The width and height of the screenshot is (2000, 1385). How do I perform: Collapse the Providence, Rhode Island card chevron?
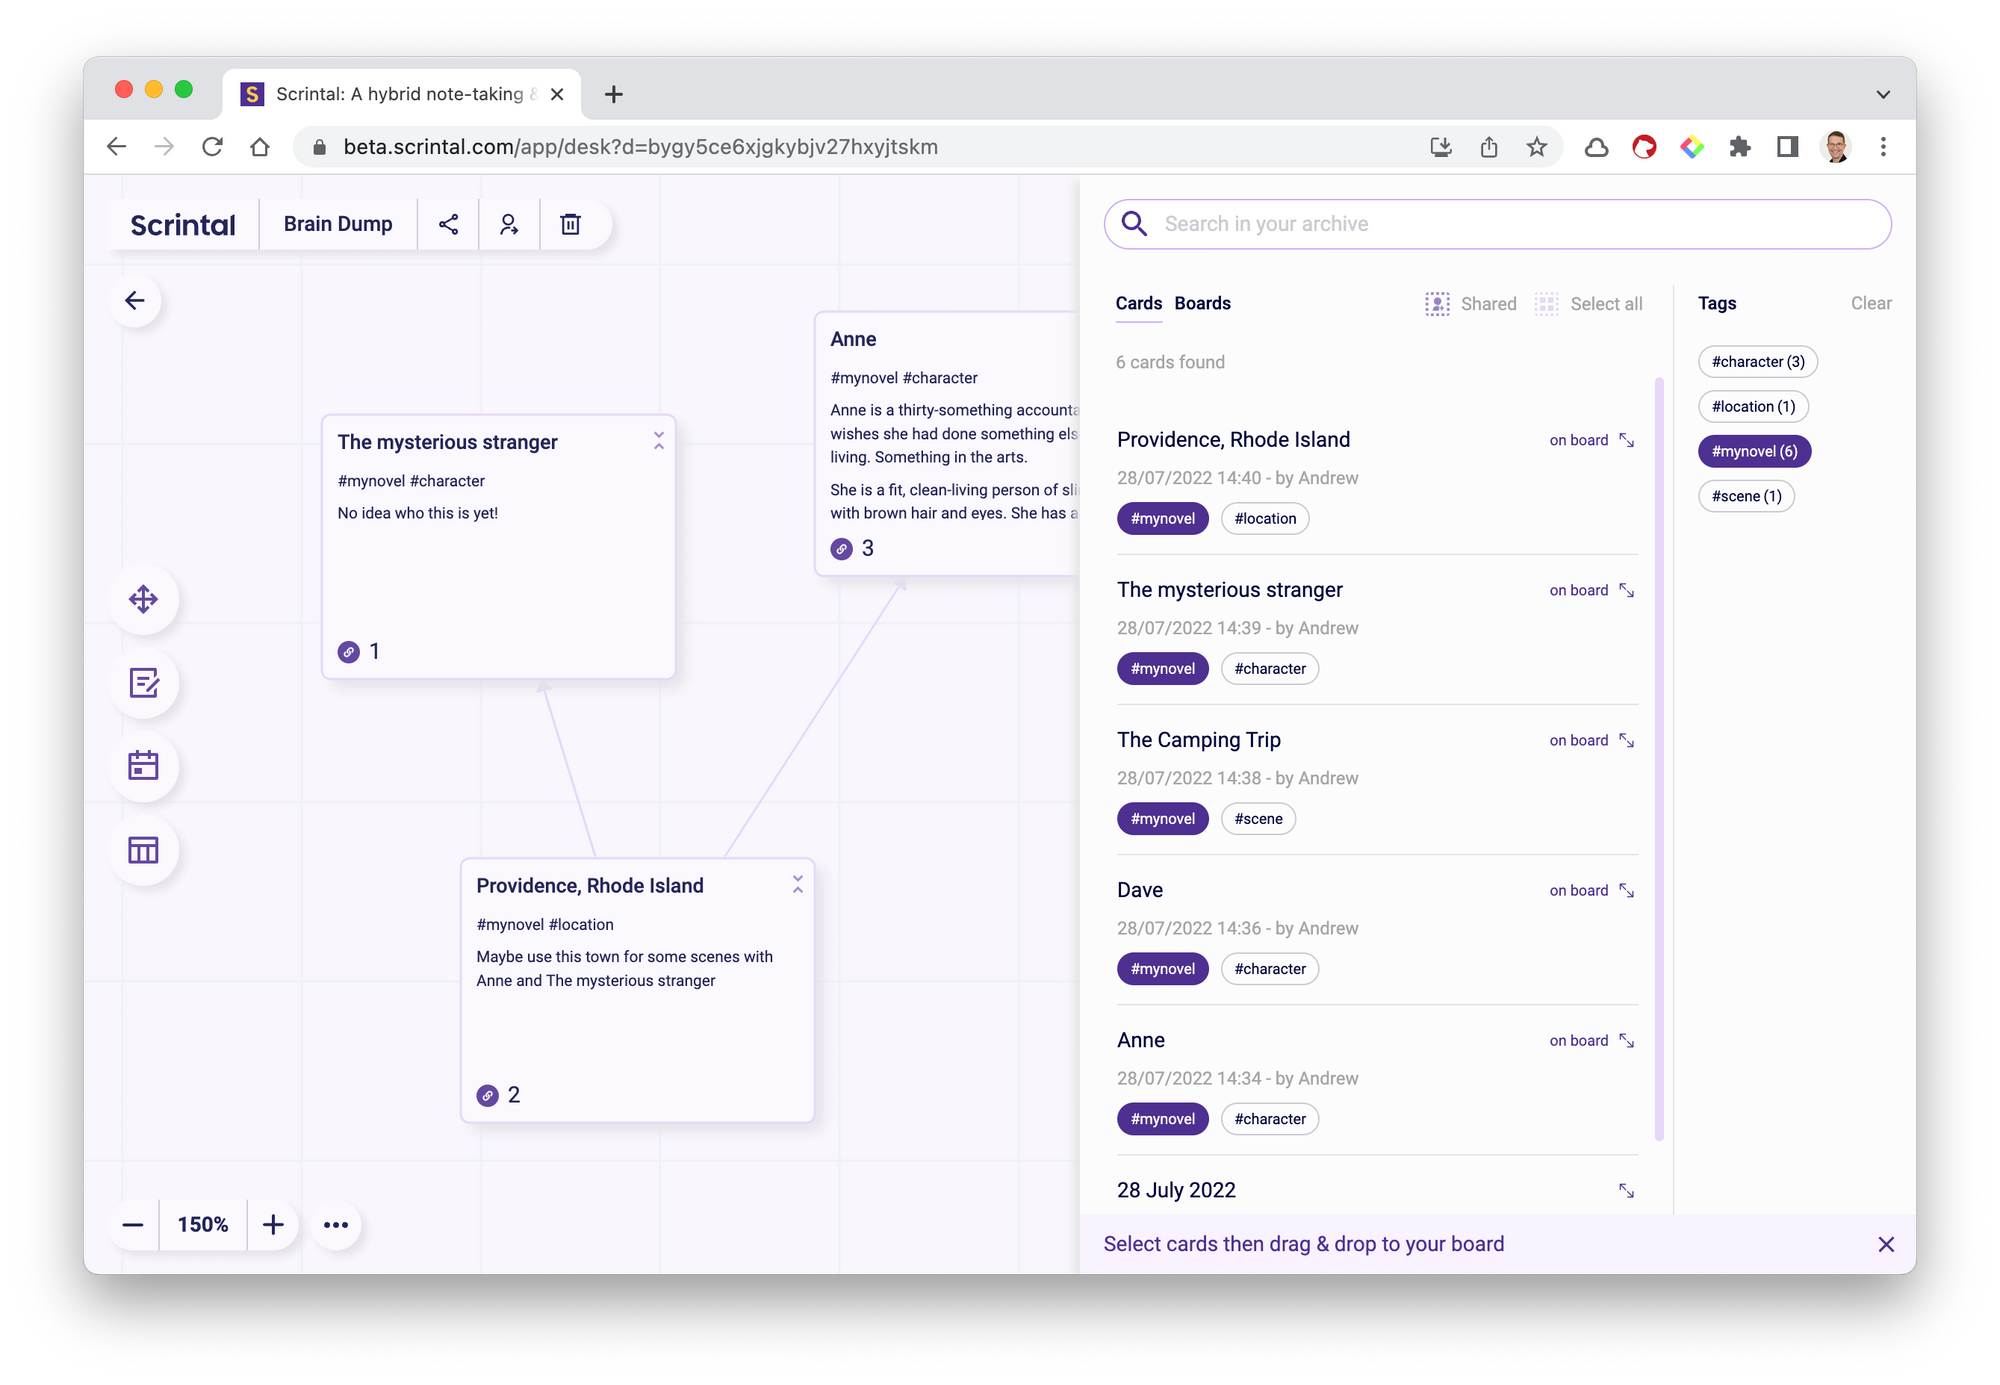tap(797, 884)
